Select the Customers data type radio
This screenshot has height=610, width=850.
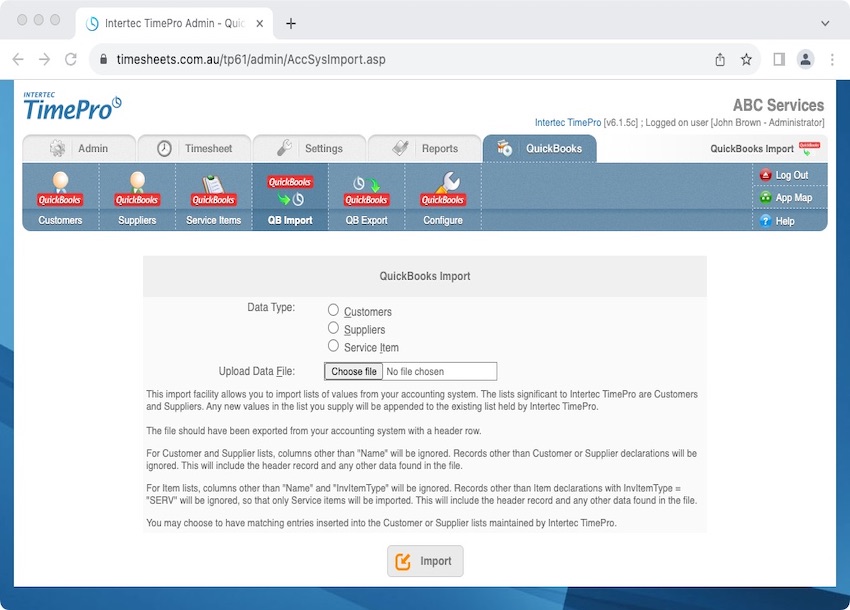333,310
